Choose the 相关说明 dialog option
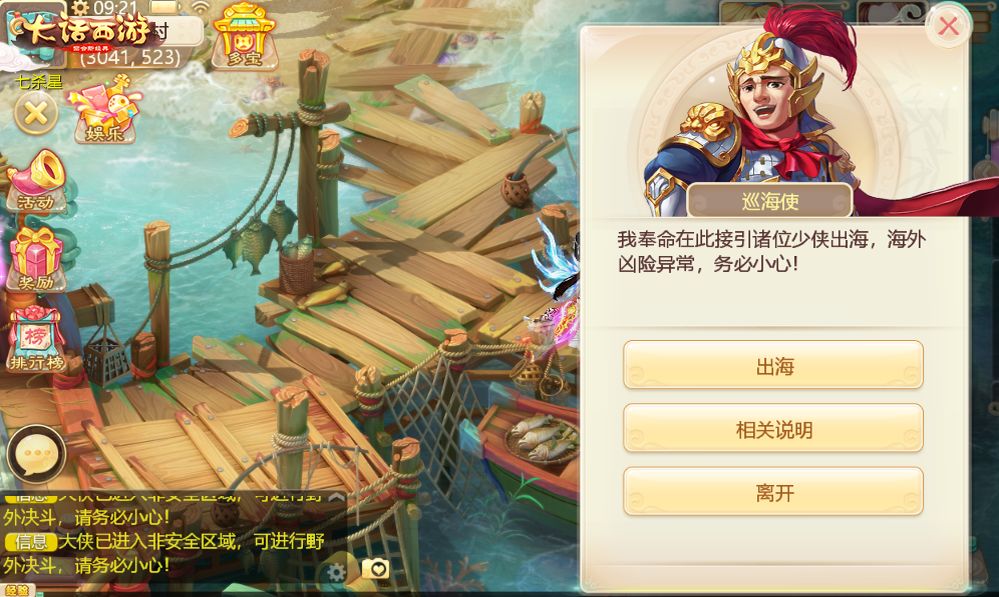999x597 pixels. click(773, 429)
